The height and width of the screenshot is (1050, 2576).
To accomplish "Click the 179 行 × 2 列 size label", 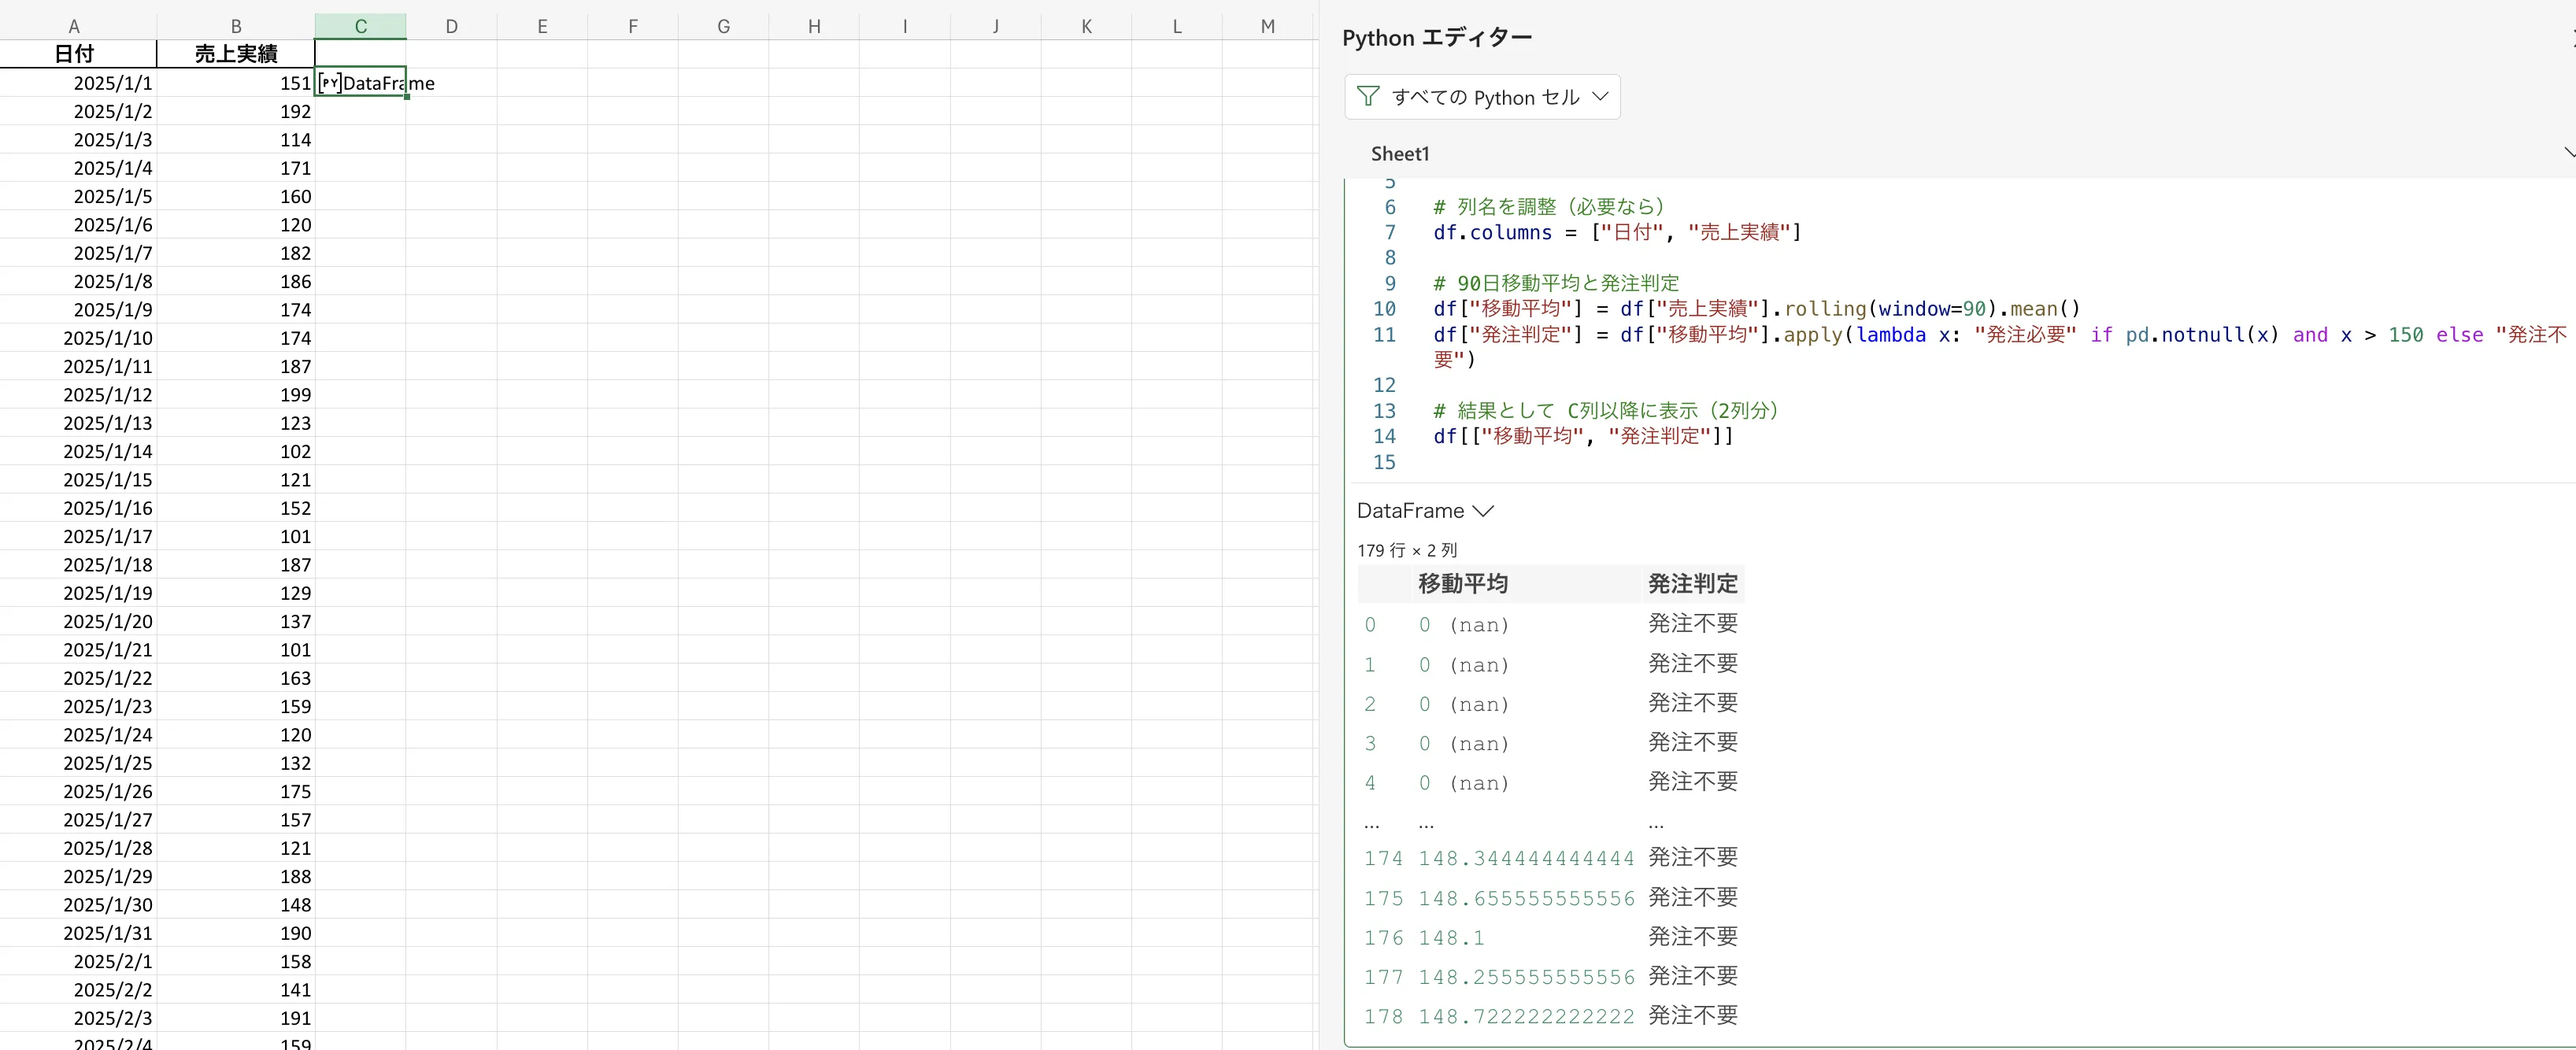I will pyautogui.click(x=1406, y=550).
